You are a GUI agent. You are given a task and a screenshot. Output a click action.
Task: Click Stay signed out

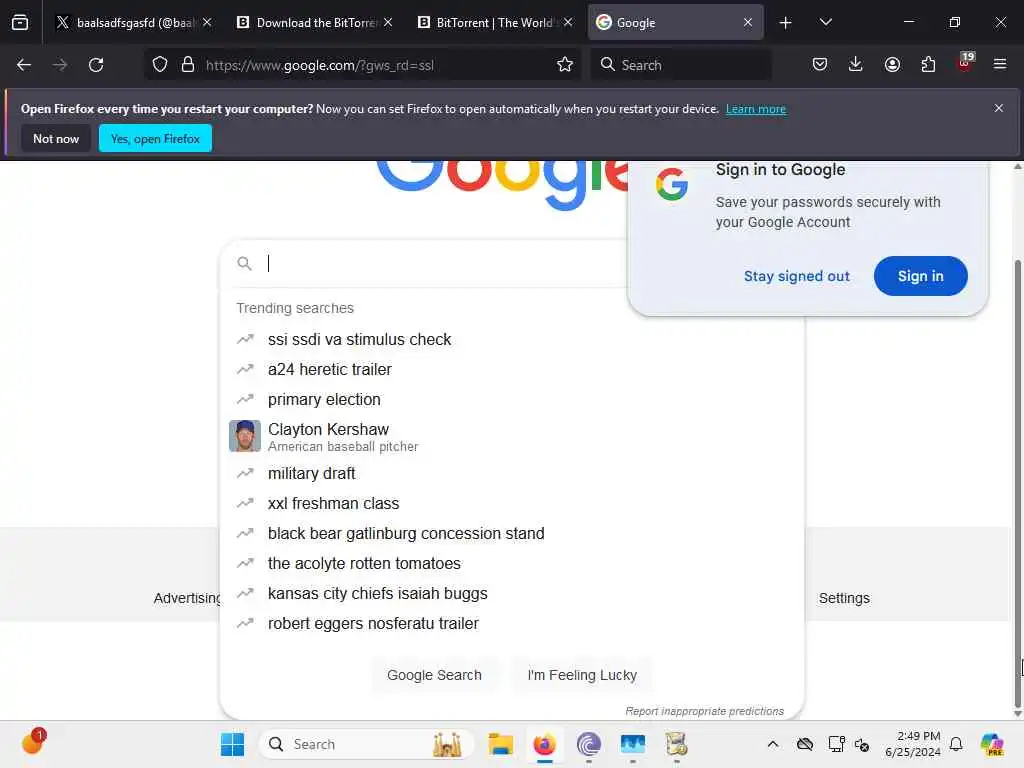pyautogui.click(x=797, y=276)
